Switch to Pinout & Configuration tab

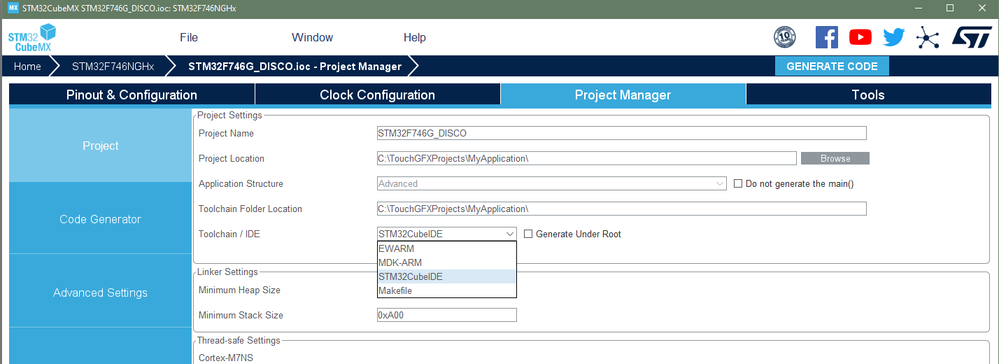coord(132,95)
